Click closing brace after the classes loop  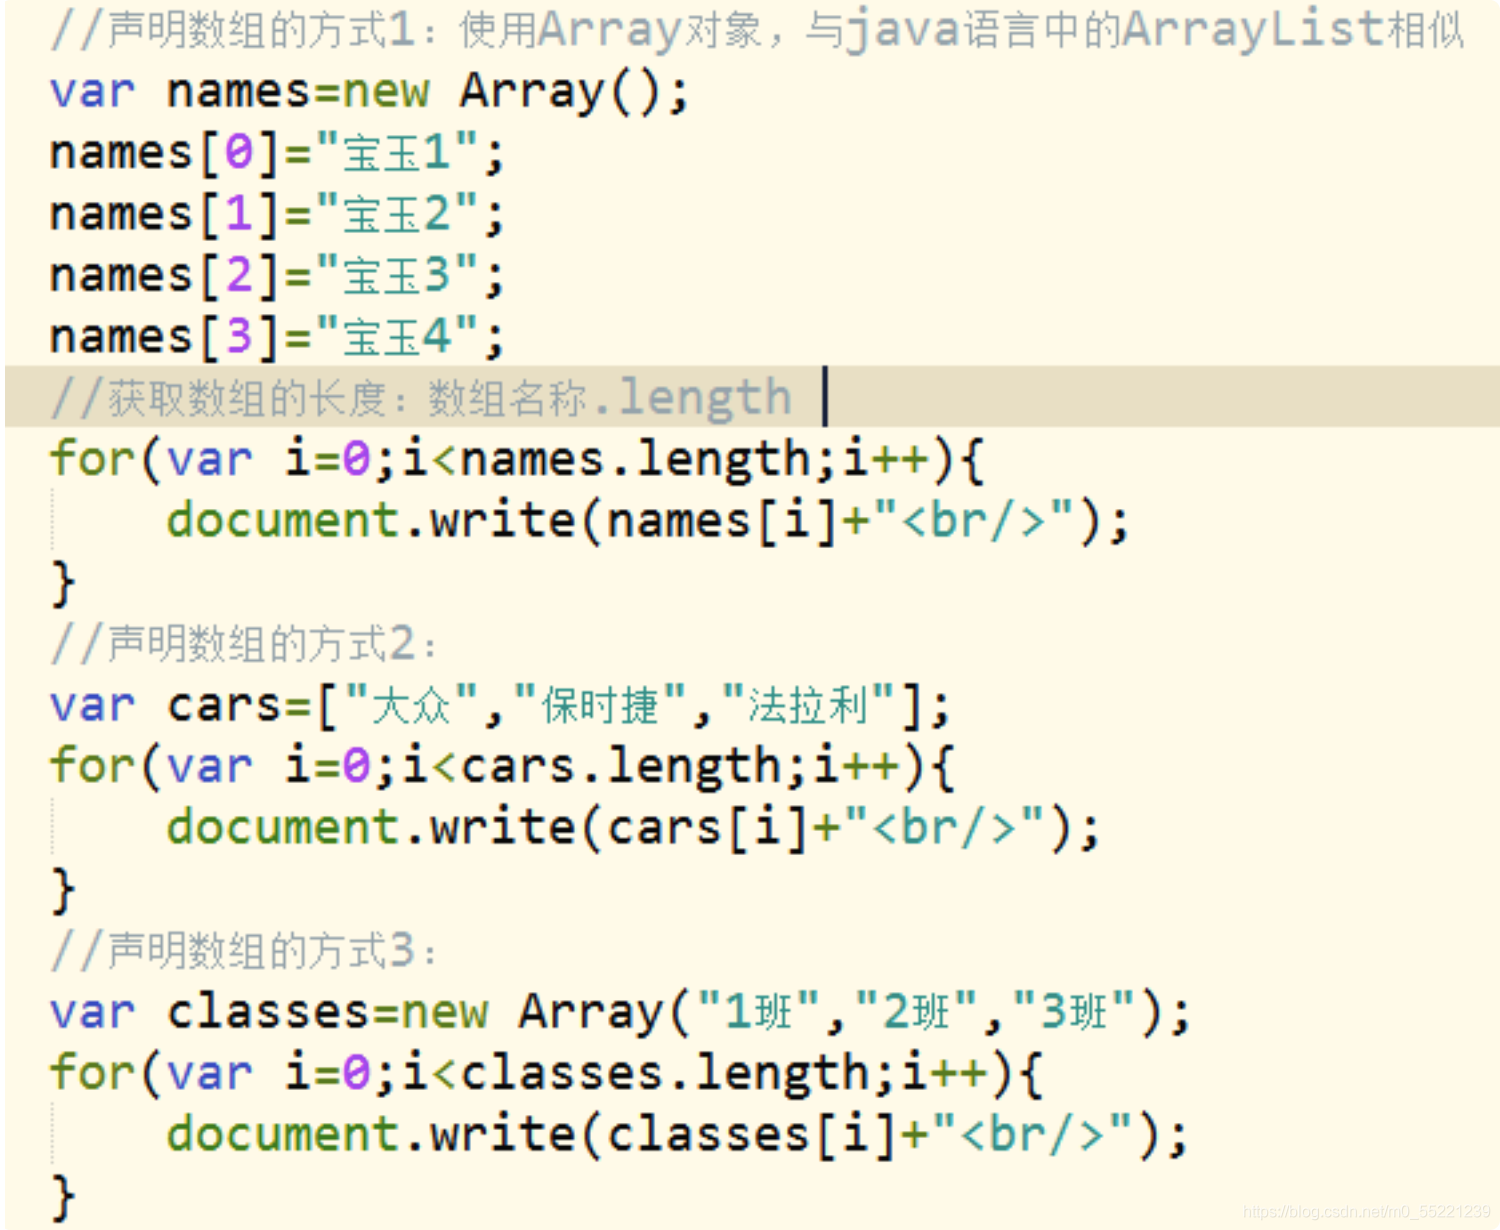pos(63,1198)
